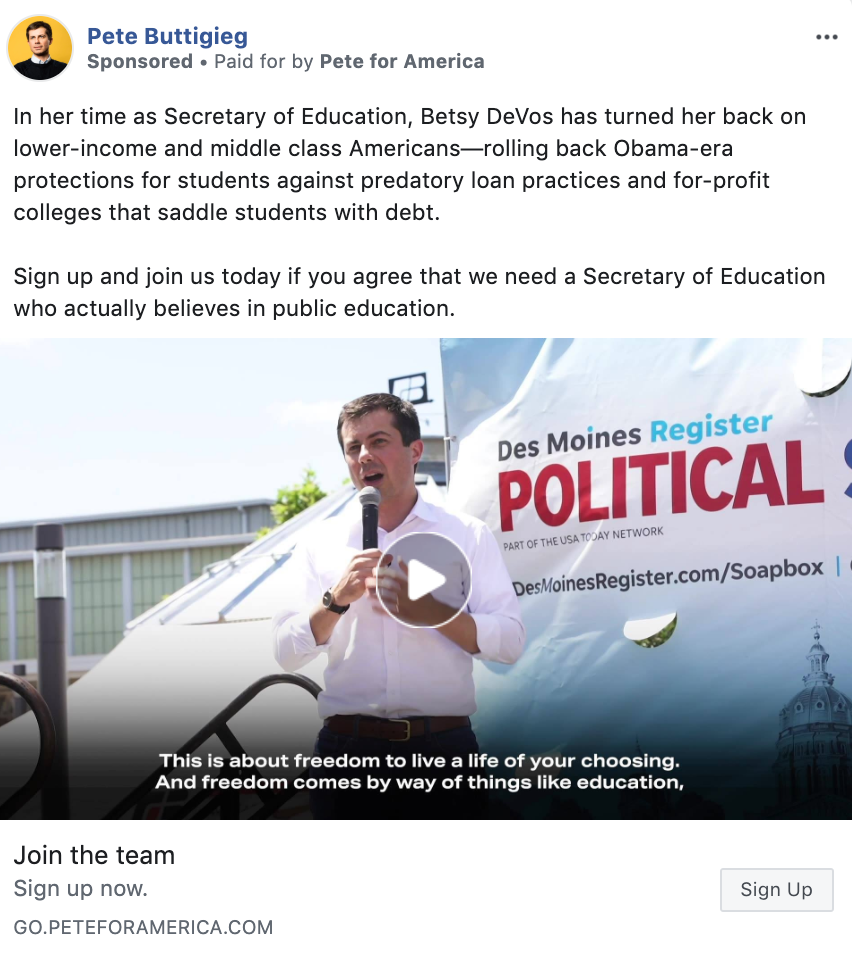The width and height of the screenshot is (852, 970).
Task: Click the video subtitle caption about freedom
Action: 420,772
